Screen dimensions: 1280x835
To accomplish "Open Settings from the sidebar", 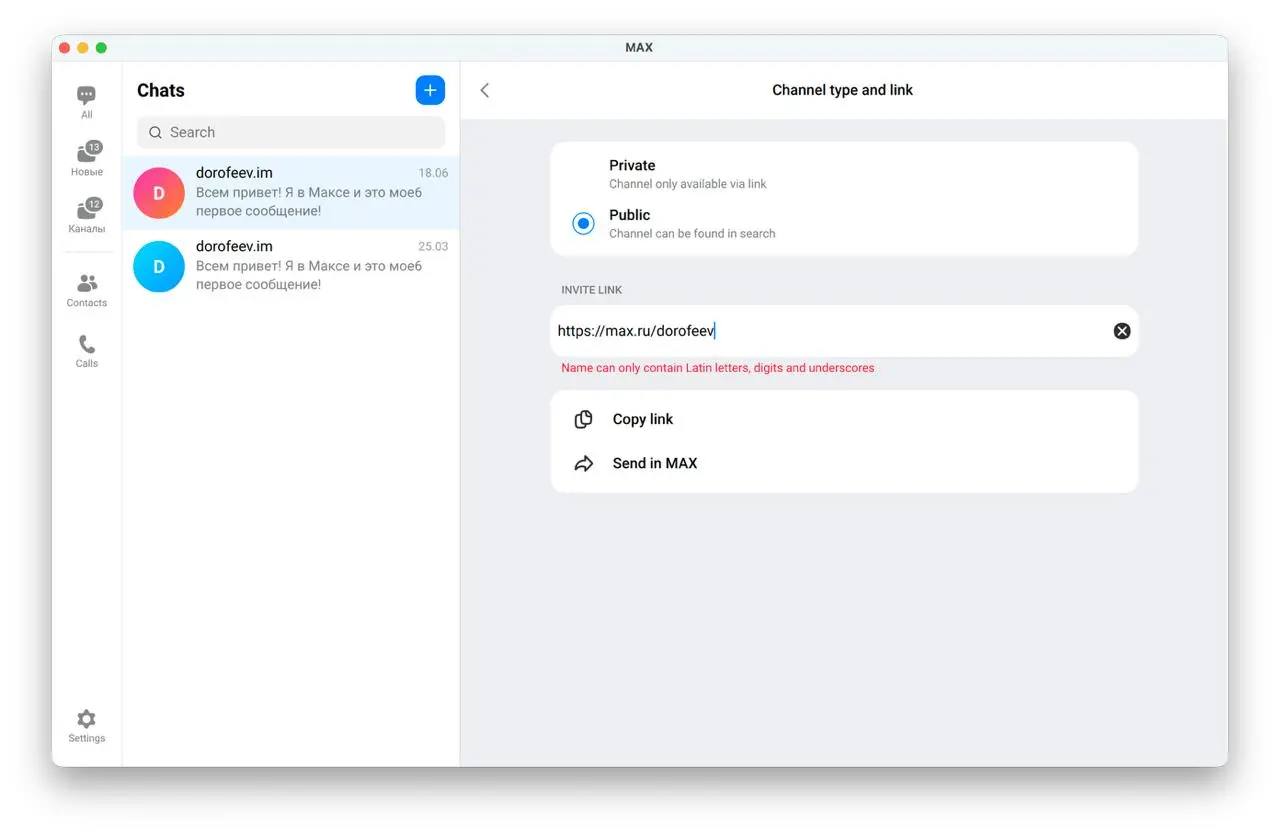I will [87, 726].
